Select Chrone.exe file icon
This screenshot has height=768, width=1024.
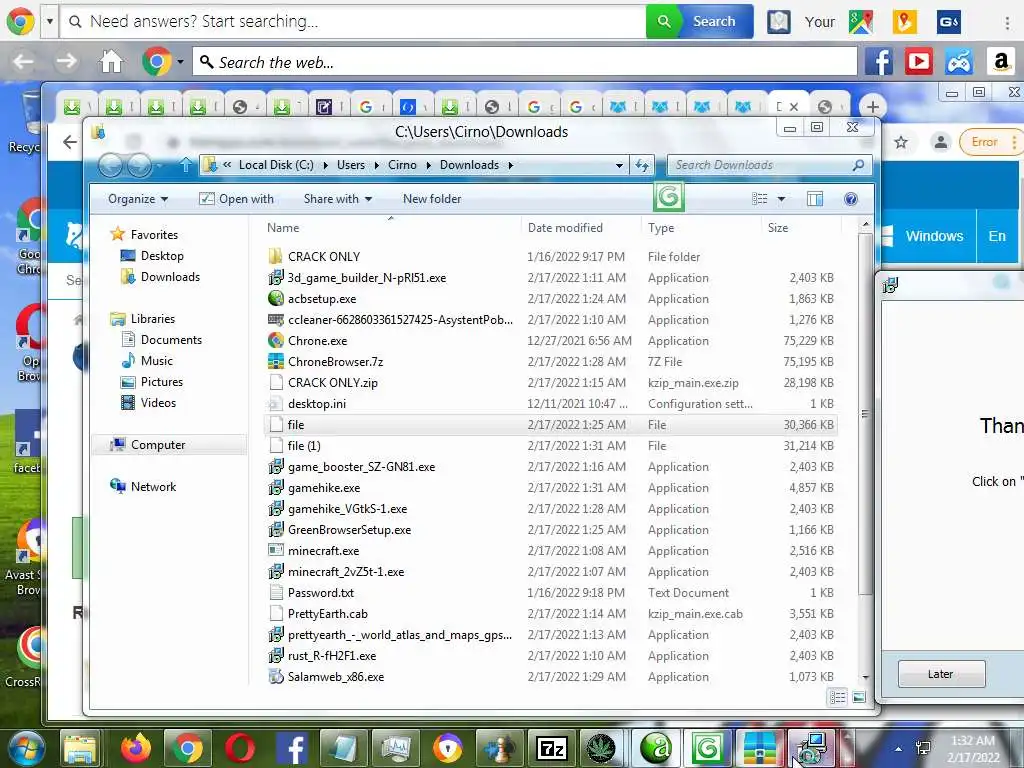(276, 340)
